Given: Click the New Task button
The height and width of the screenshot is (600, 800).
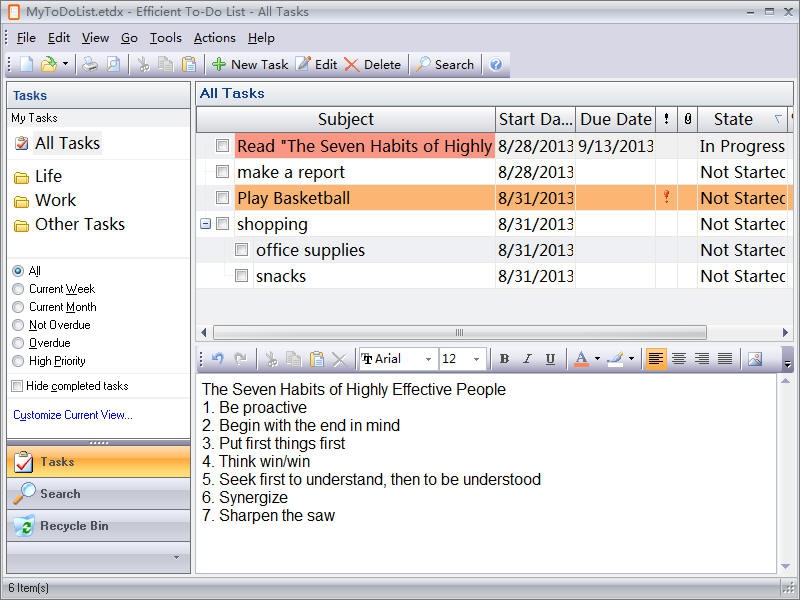Looking at the screenshot, I should point(250,64).
